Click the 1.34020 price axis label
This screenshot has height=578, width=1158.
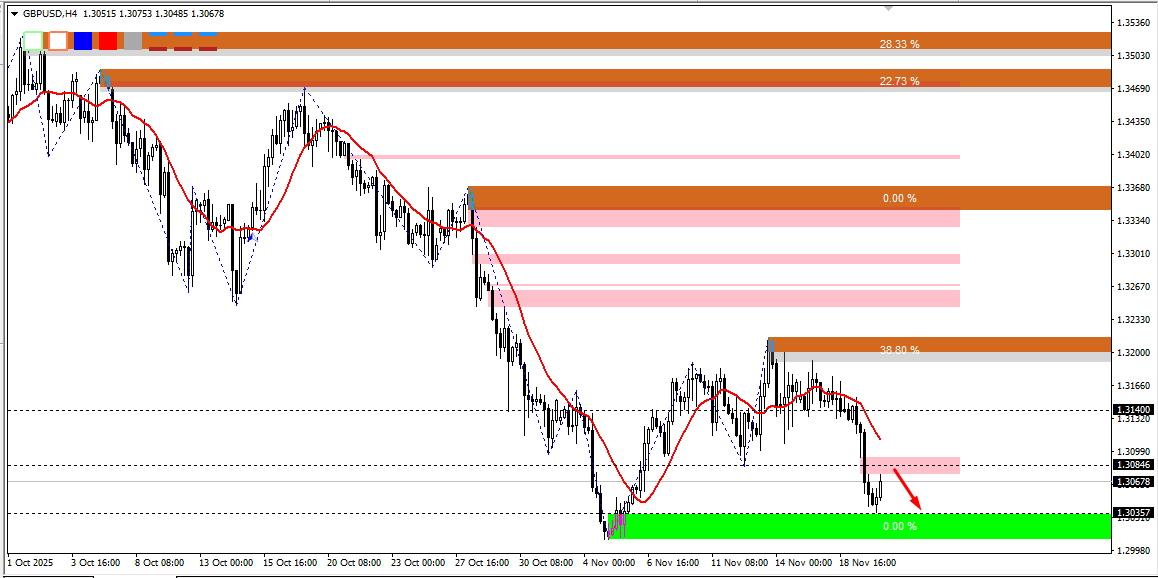[1134, 154]
